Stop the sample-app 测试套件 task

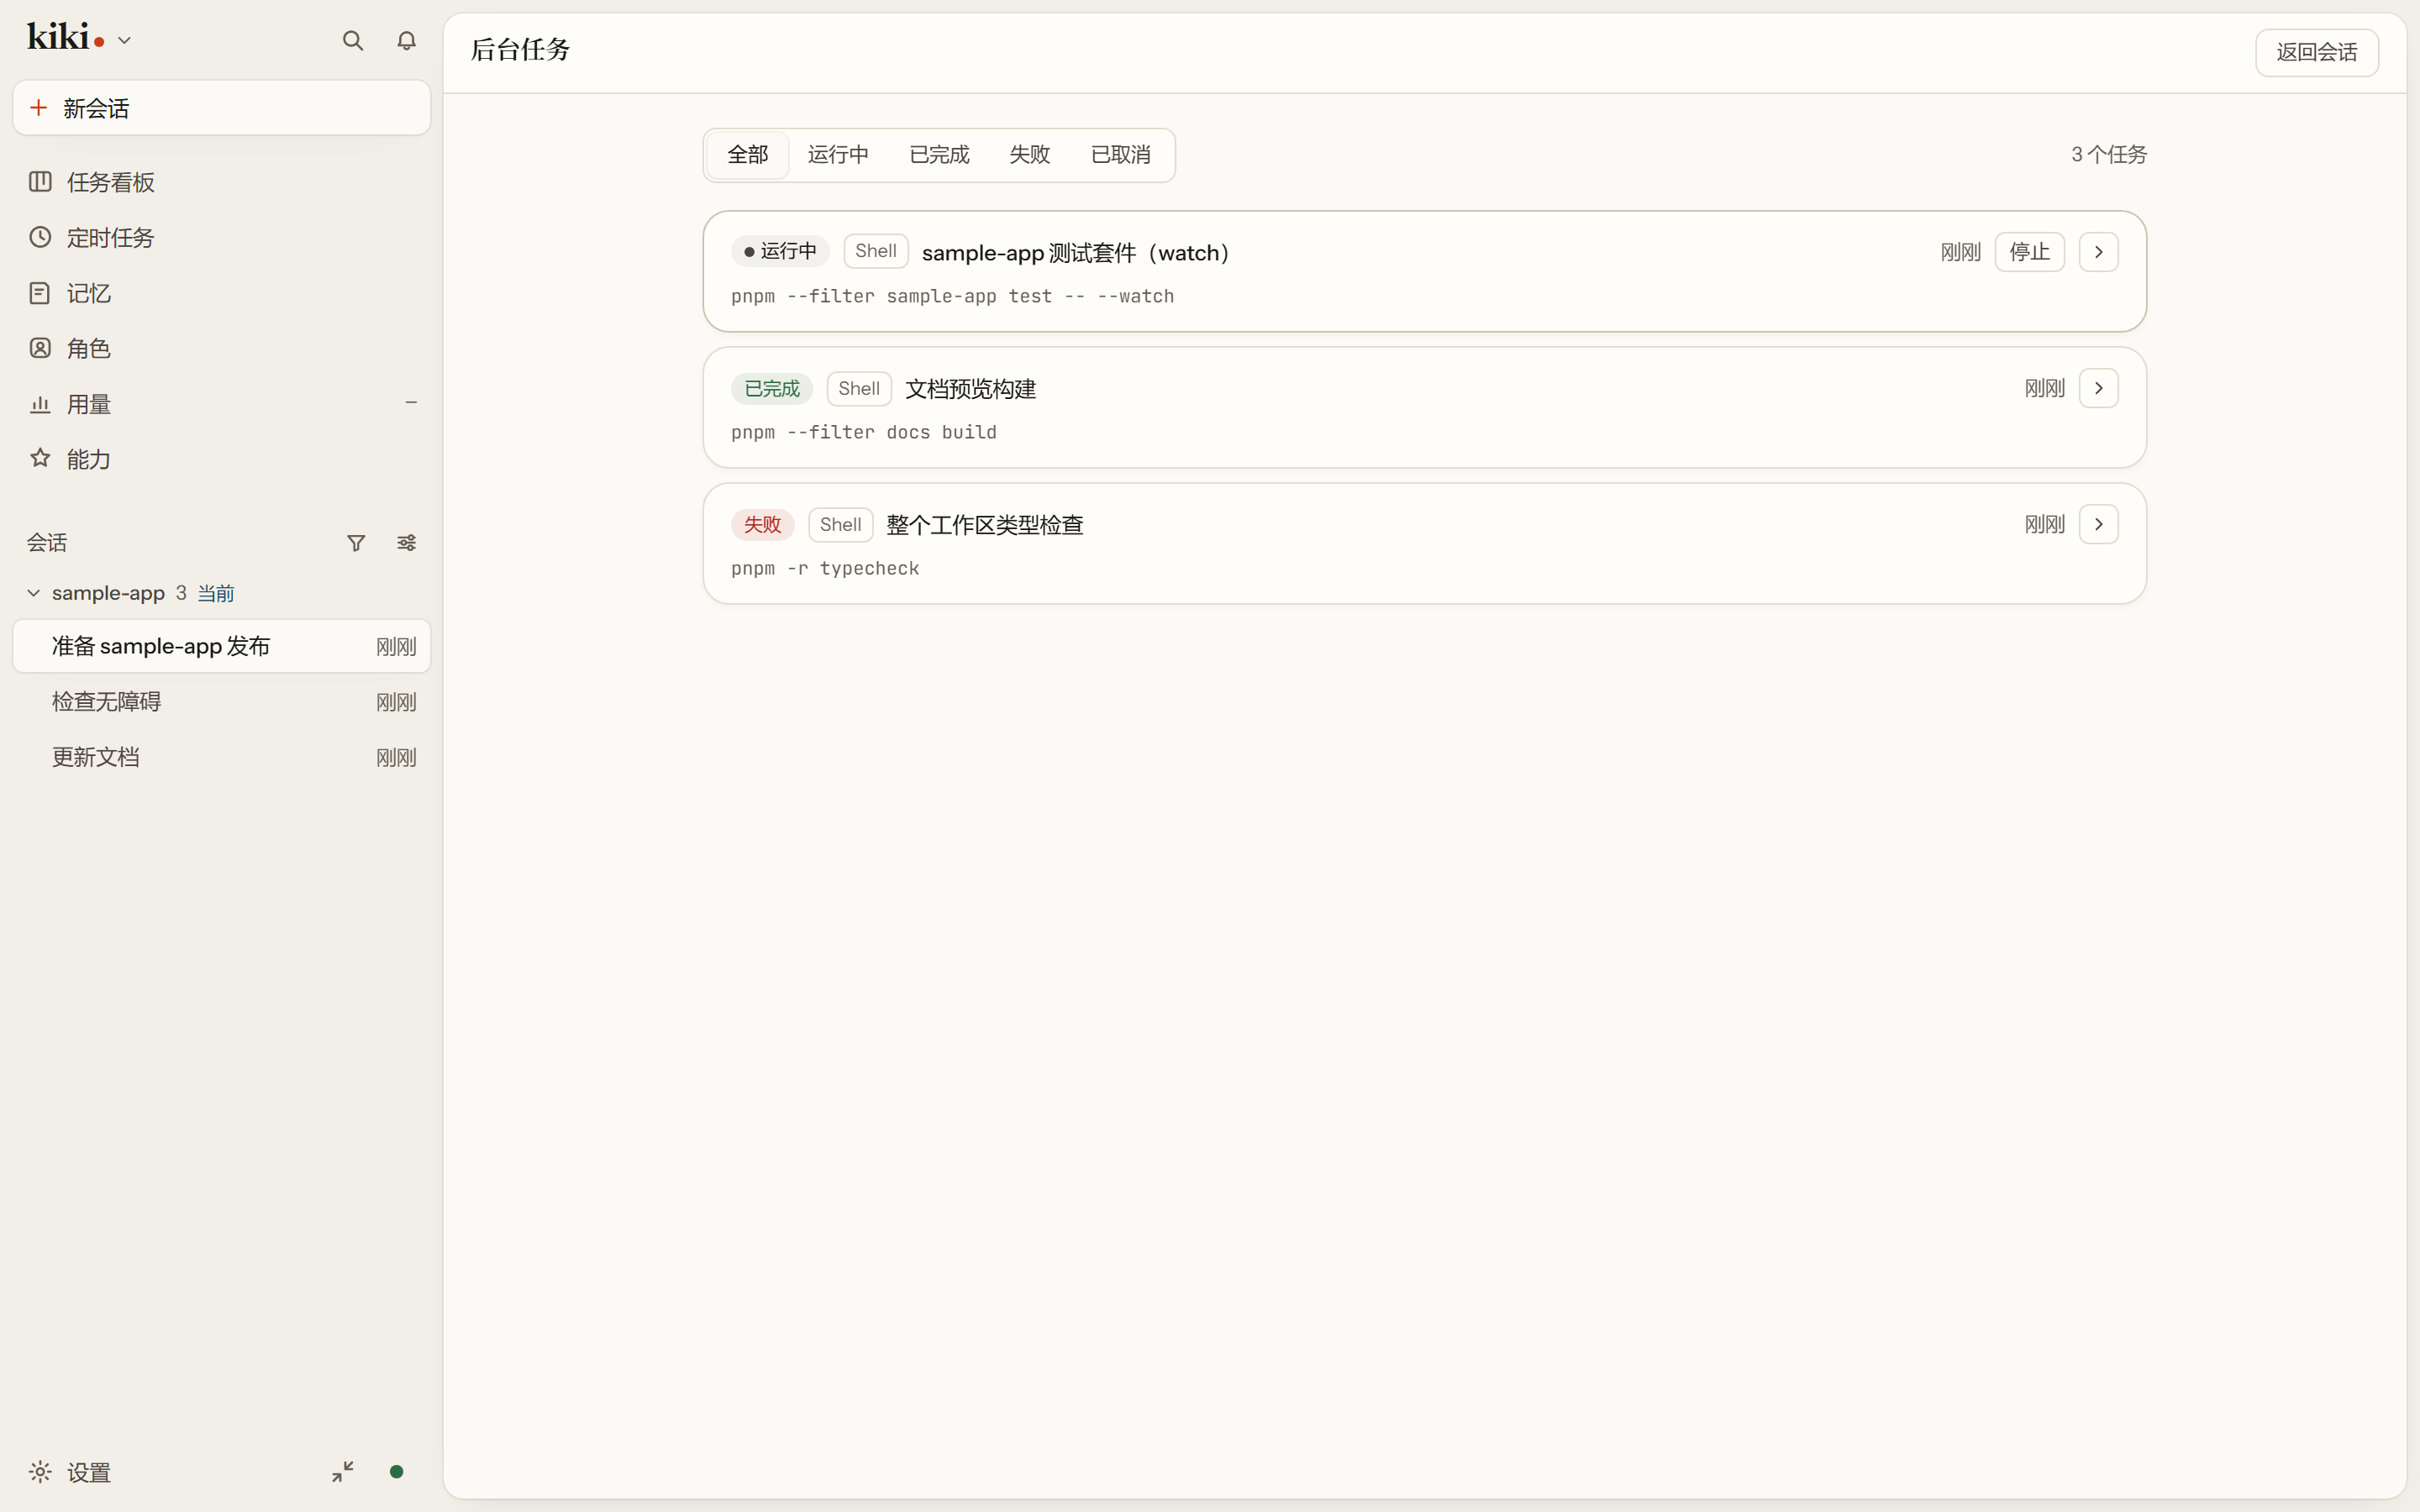(x=2029, y=252)
